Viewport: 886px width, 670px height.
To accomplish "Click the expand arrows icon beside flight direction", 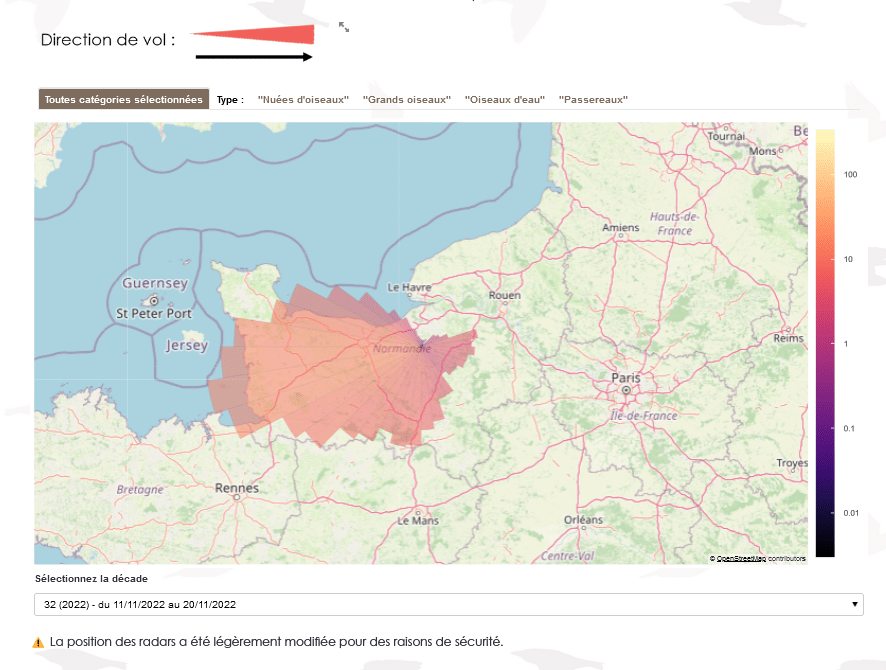I will (344, 27).
